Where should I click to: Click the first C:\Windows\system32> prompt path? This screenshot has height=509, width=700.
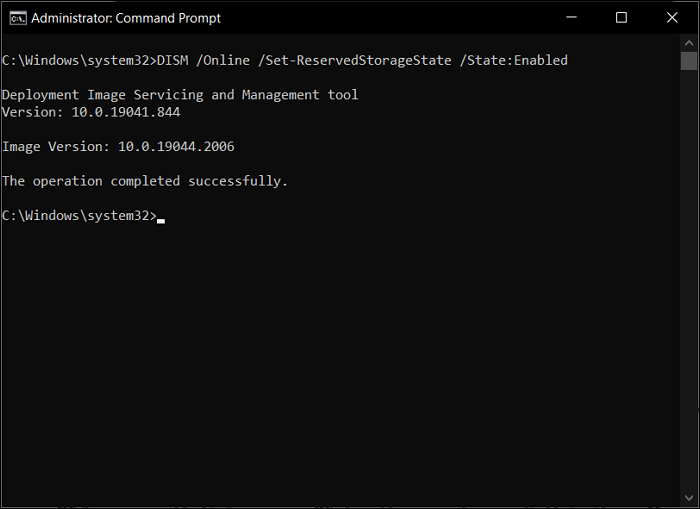pyautogui.click(x=78, y=61)
